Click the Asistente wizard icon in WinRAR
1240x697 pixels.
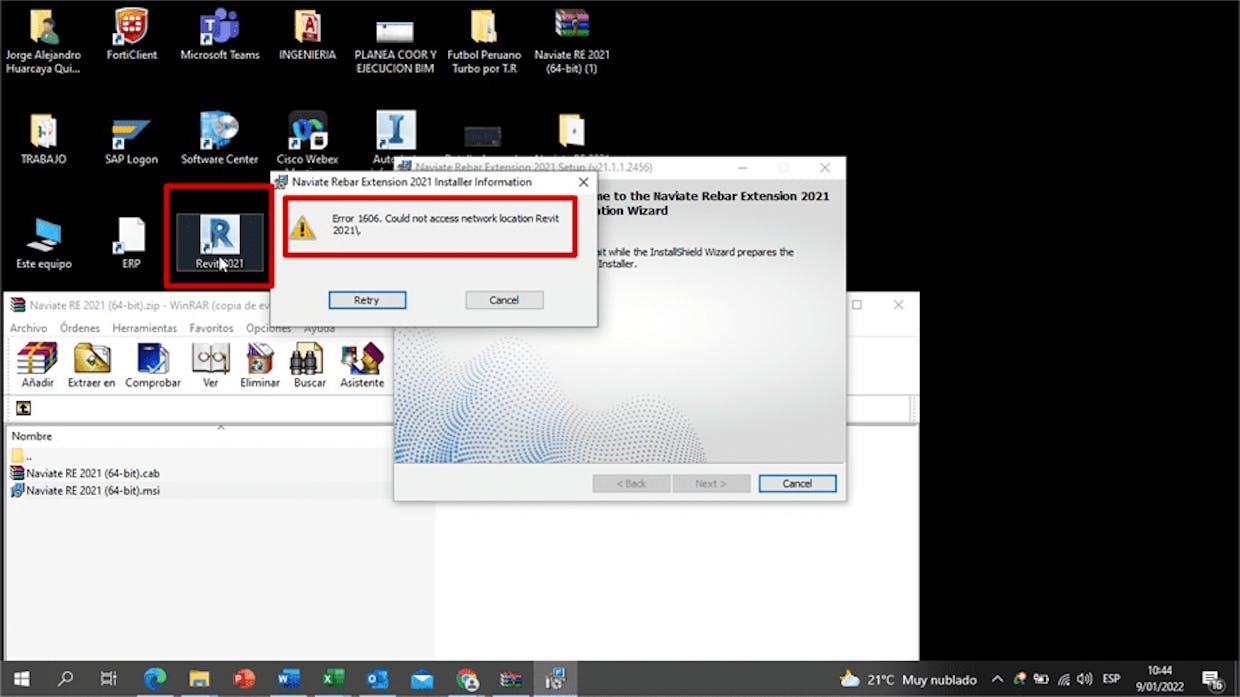362,365
